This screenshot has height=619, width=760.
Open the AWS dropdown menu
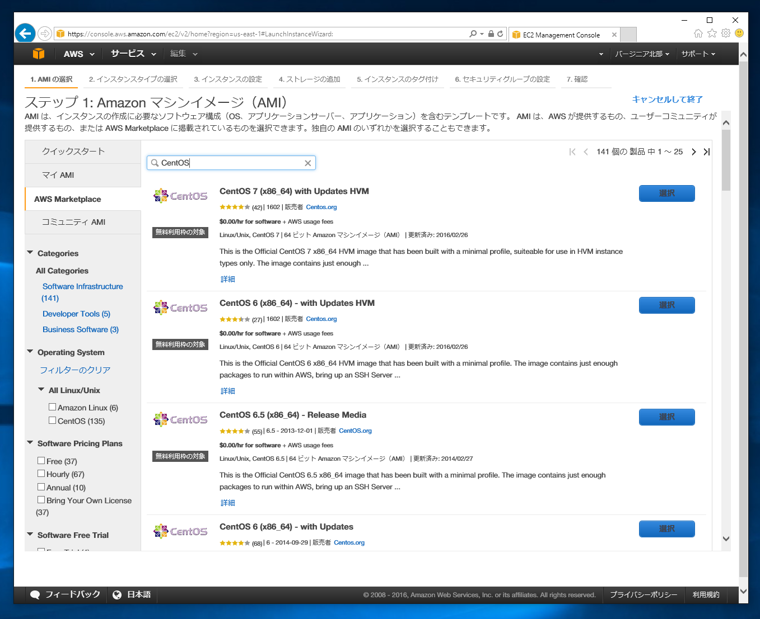[x=79, y=54]
